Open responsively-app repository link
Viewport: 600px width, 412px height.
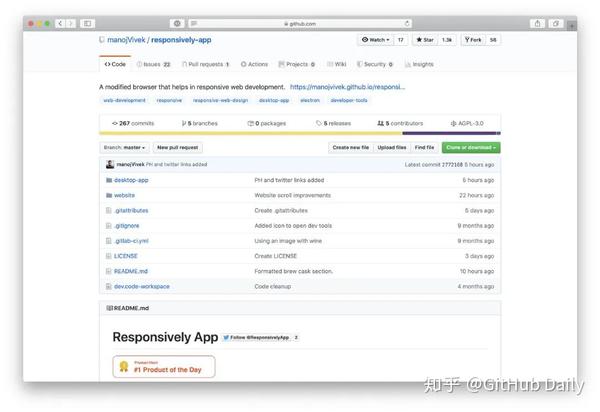181,40
